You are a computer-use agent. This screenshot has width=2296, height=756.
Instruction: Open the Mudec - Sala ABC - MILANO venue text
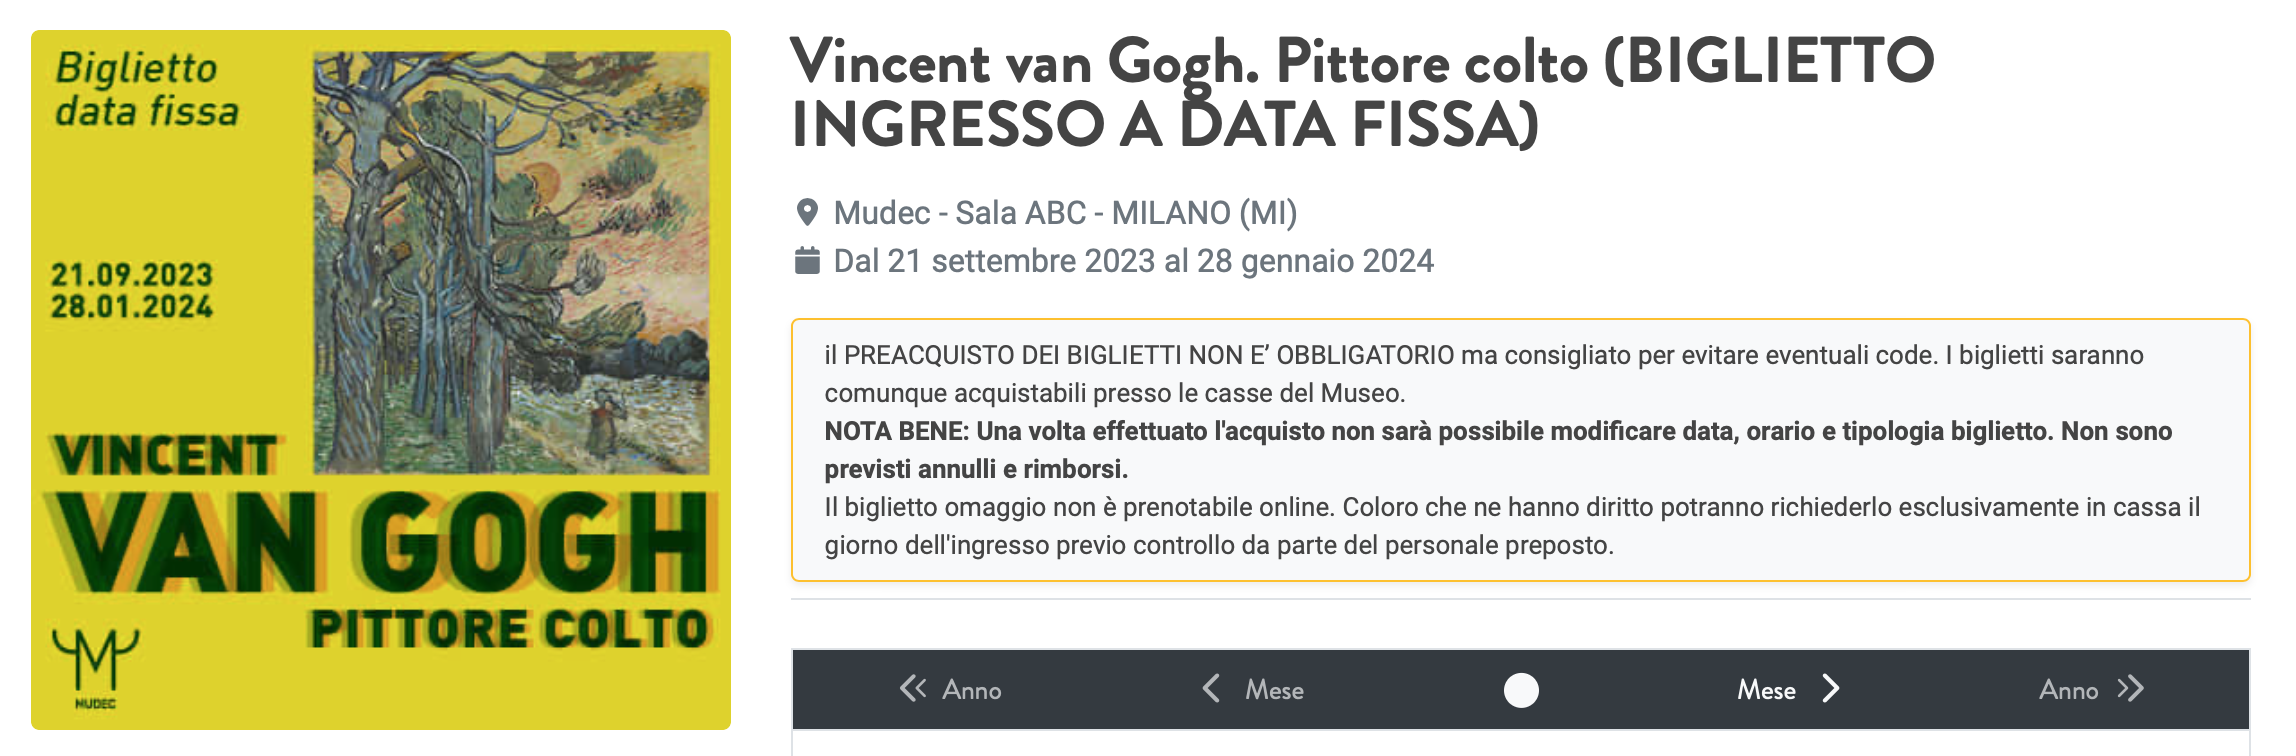pos(1065,213)
